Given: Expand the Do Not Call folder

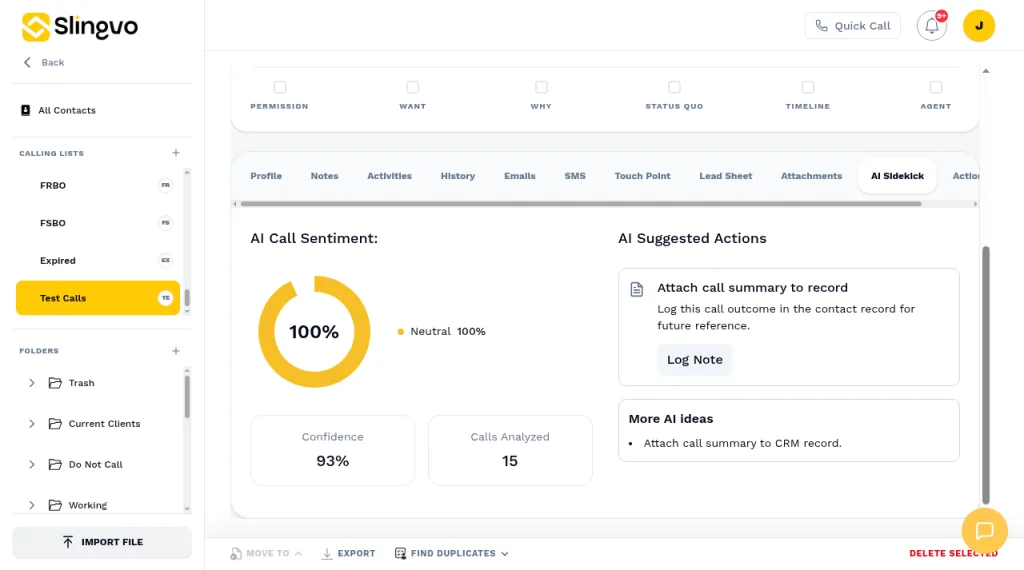Looking at the screenshot, I should [x=31, y=464].
